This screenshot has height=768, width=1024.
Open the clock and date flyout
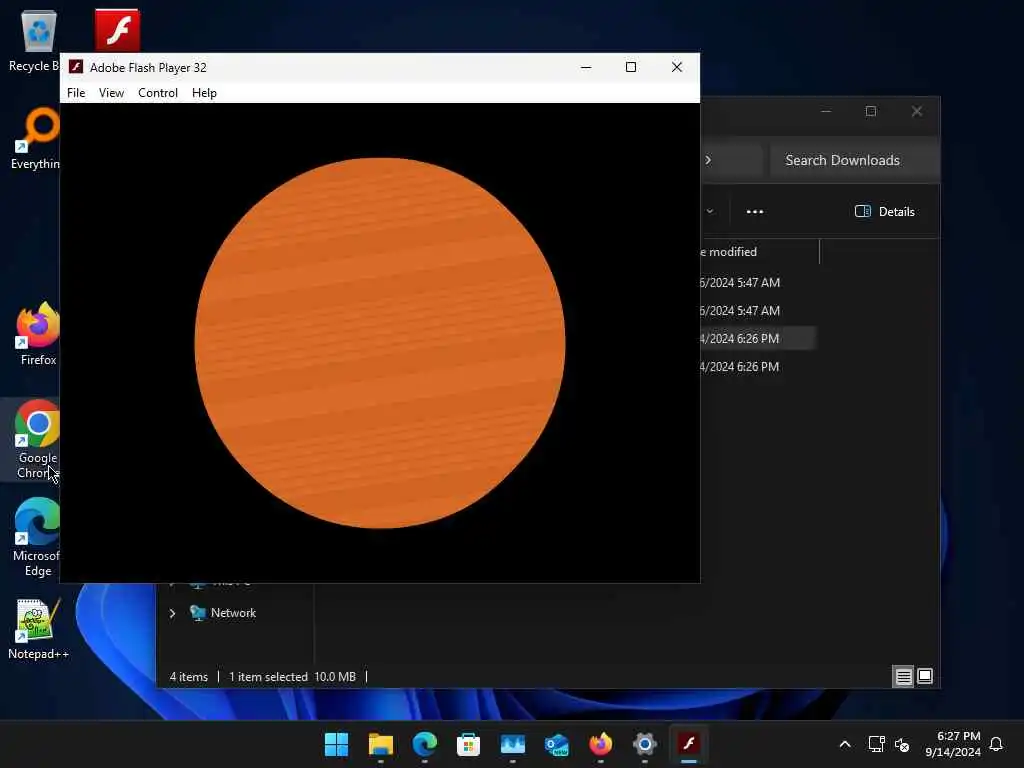point(952,744)
